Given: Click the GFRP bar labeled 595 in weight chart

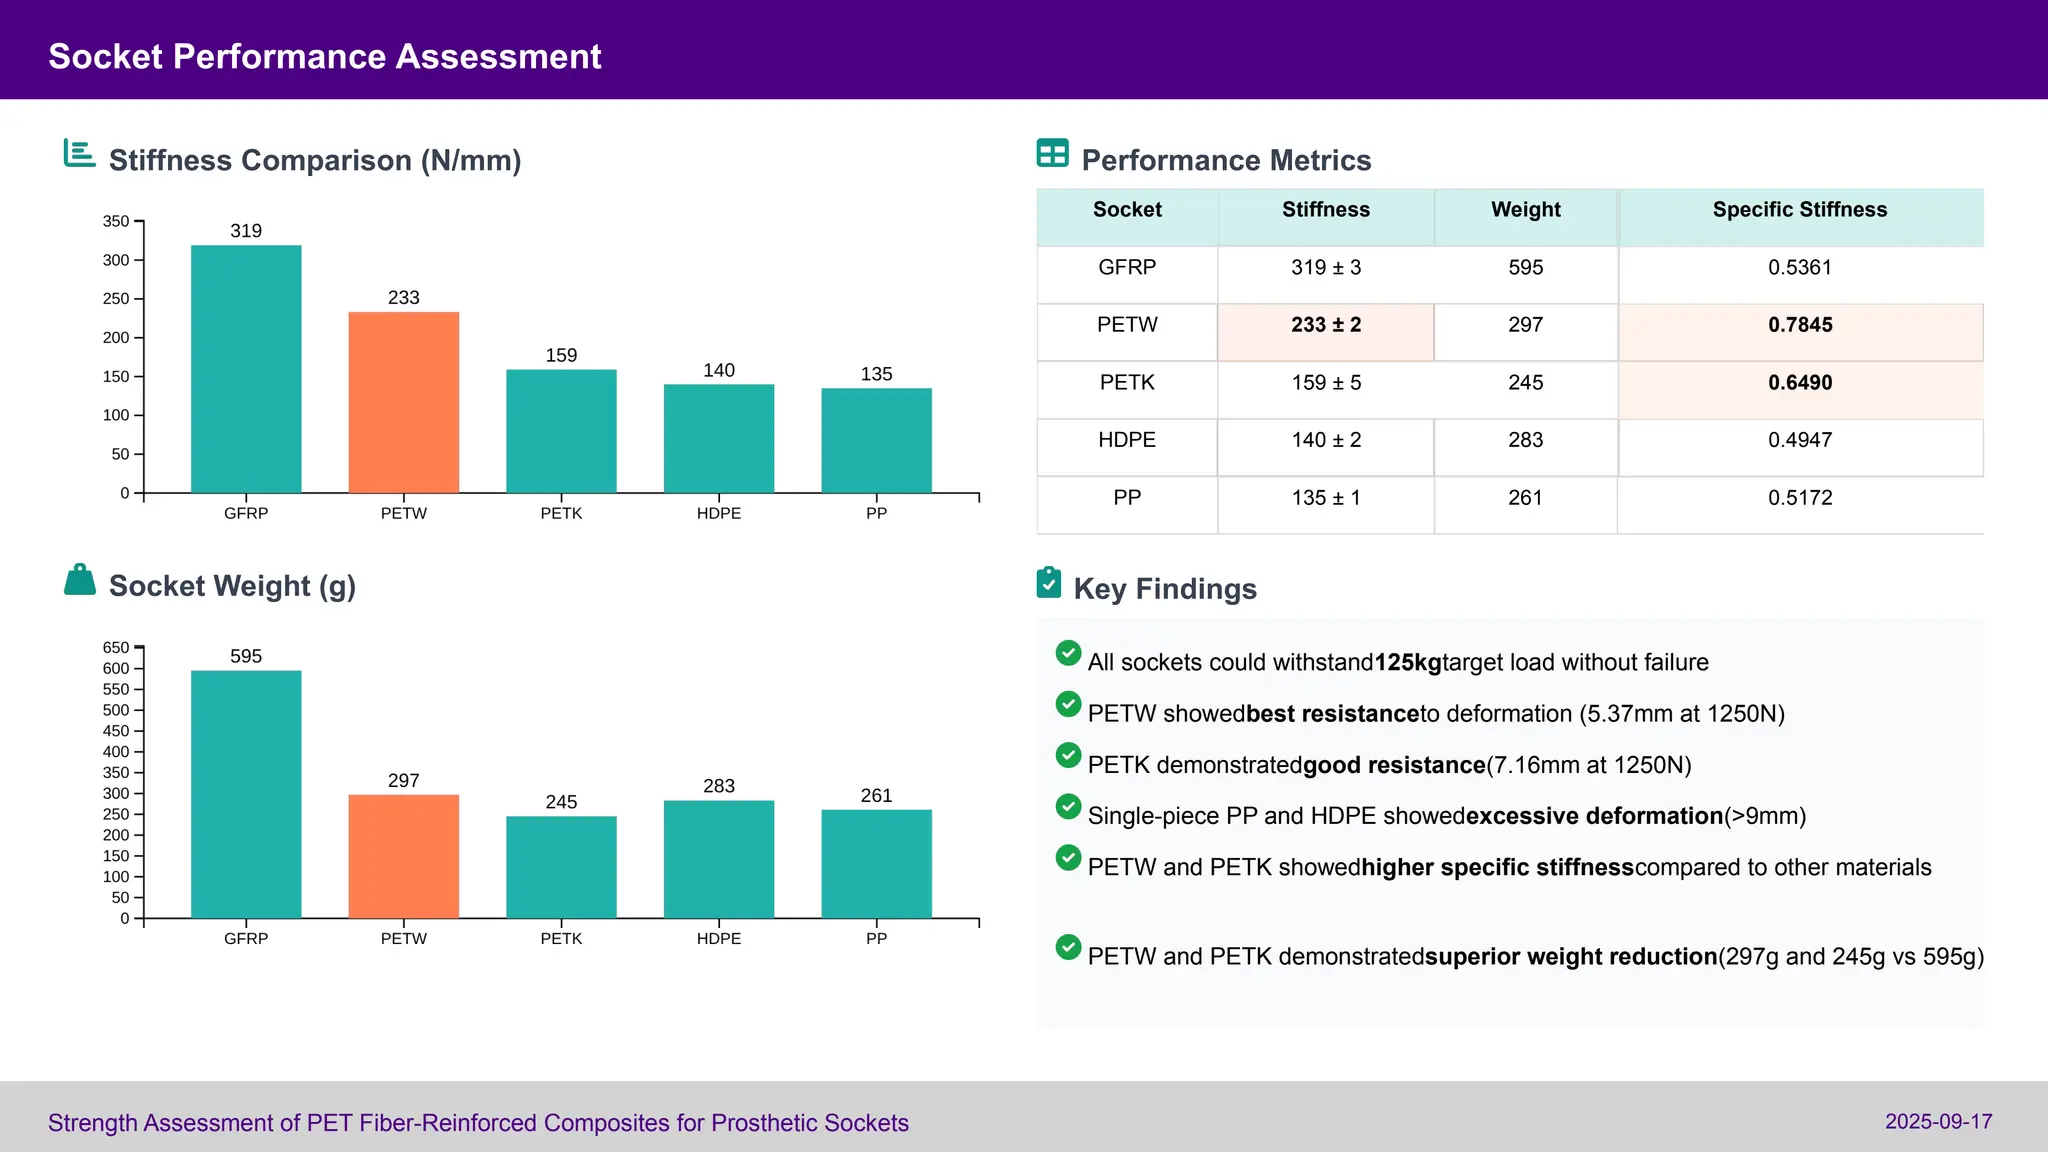Looking at the screenshot, I should (246, 794).
